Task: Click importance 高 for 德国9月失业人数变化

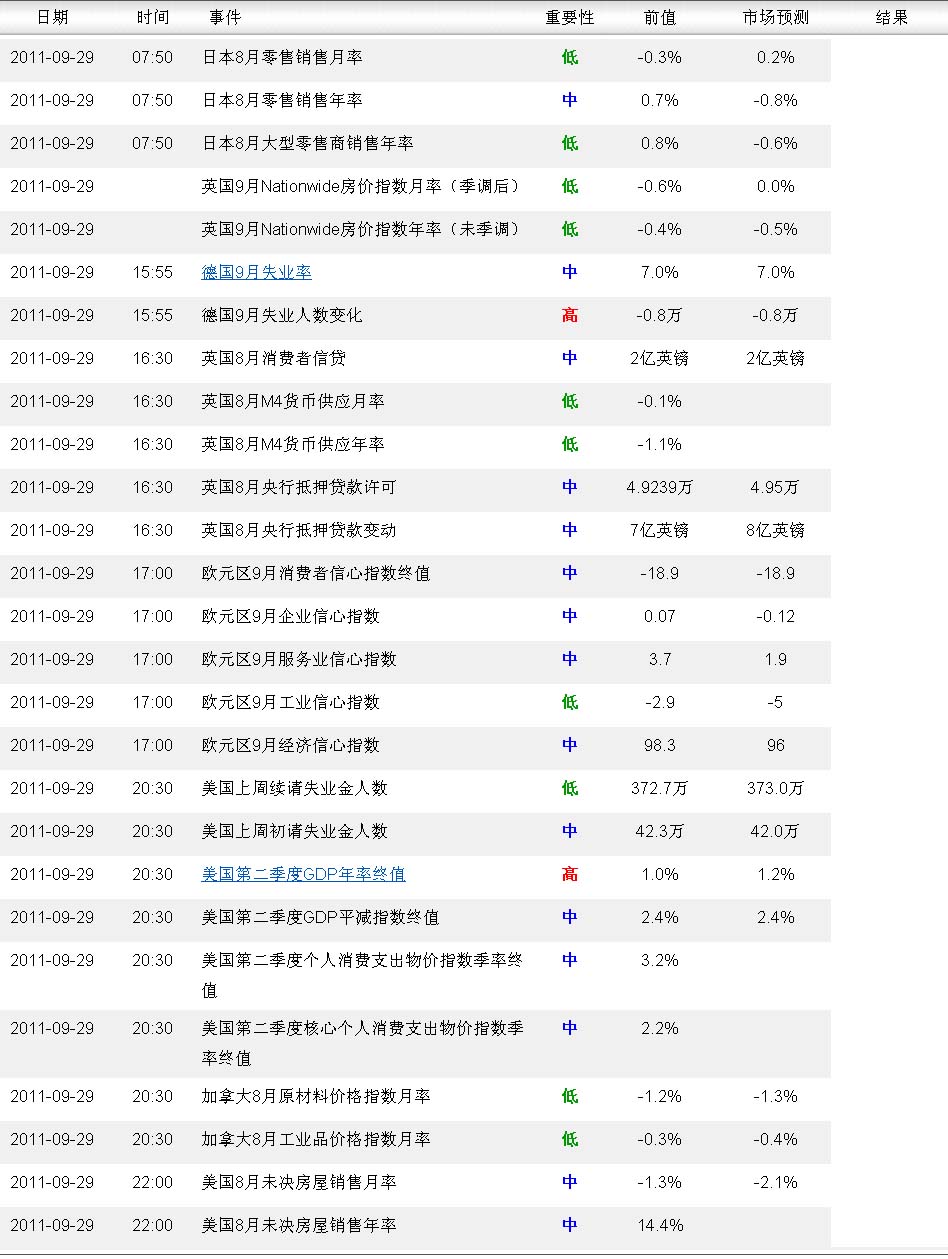Action: [x=570, y=315]
